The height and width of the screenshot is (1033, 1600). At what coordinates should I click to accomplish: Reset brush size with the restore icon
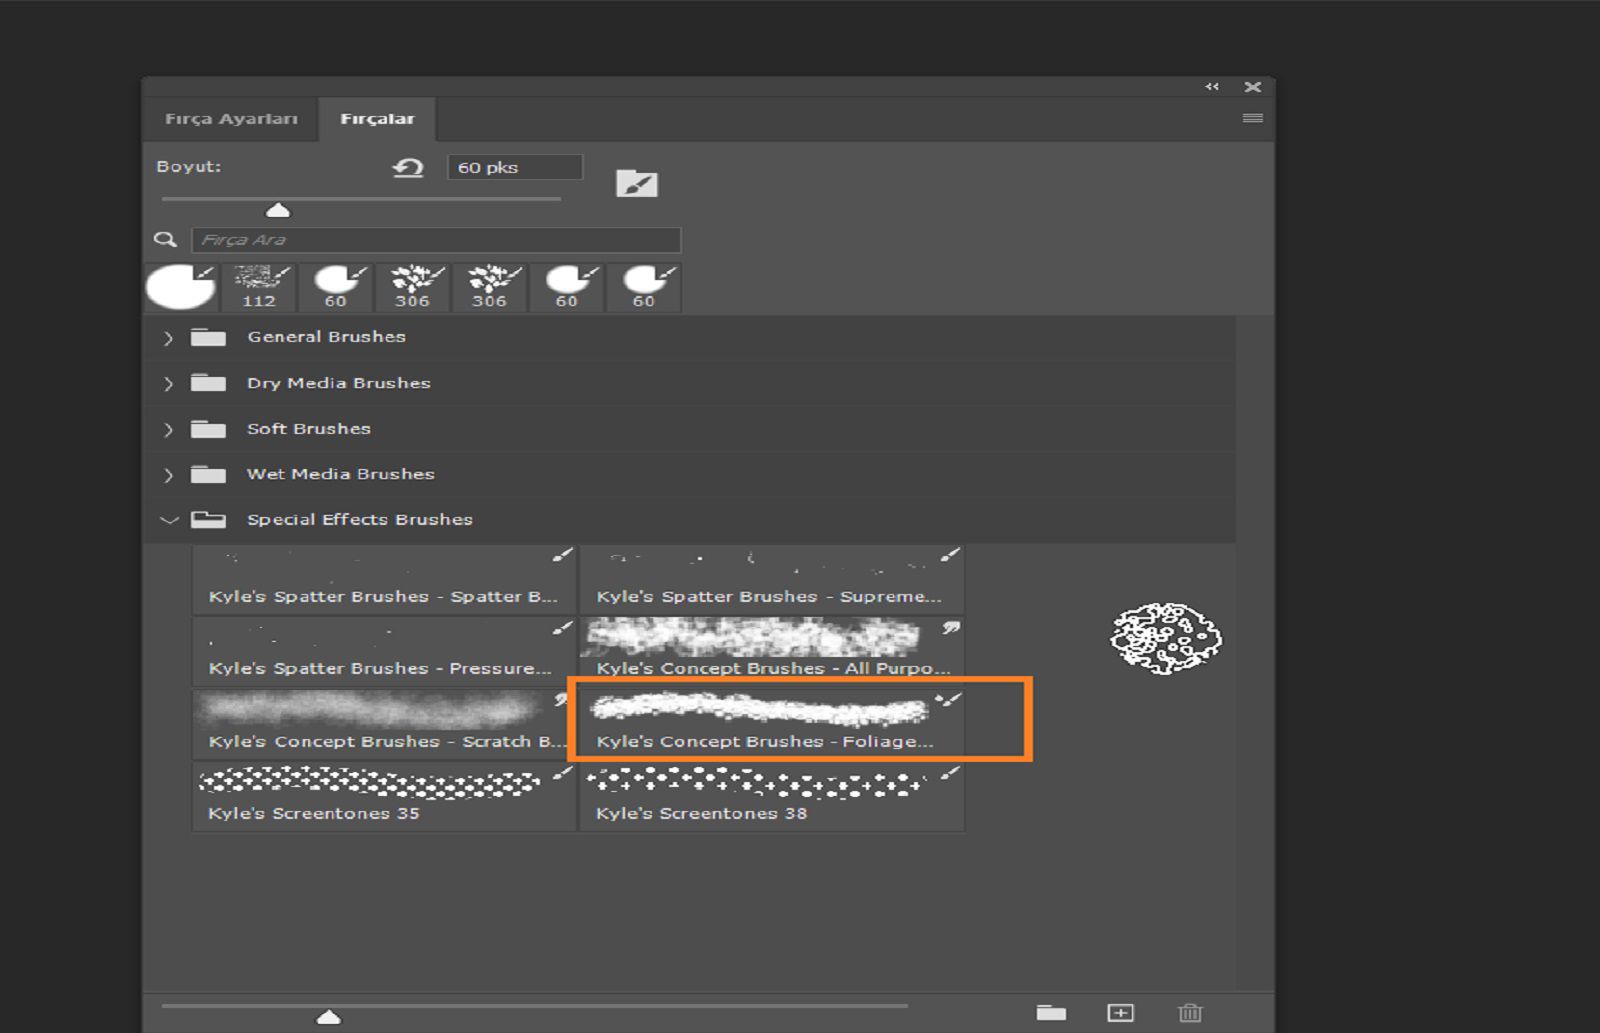pyautogui.click(x=408, y=168)
